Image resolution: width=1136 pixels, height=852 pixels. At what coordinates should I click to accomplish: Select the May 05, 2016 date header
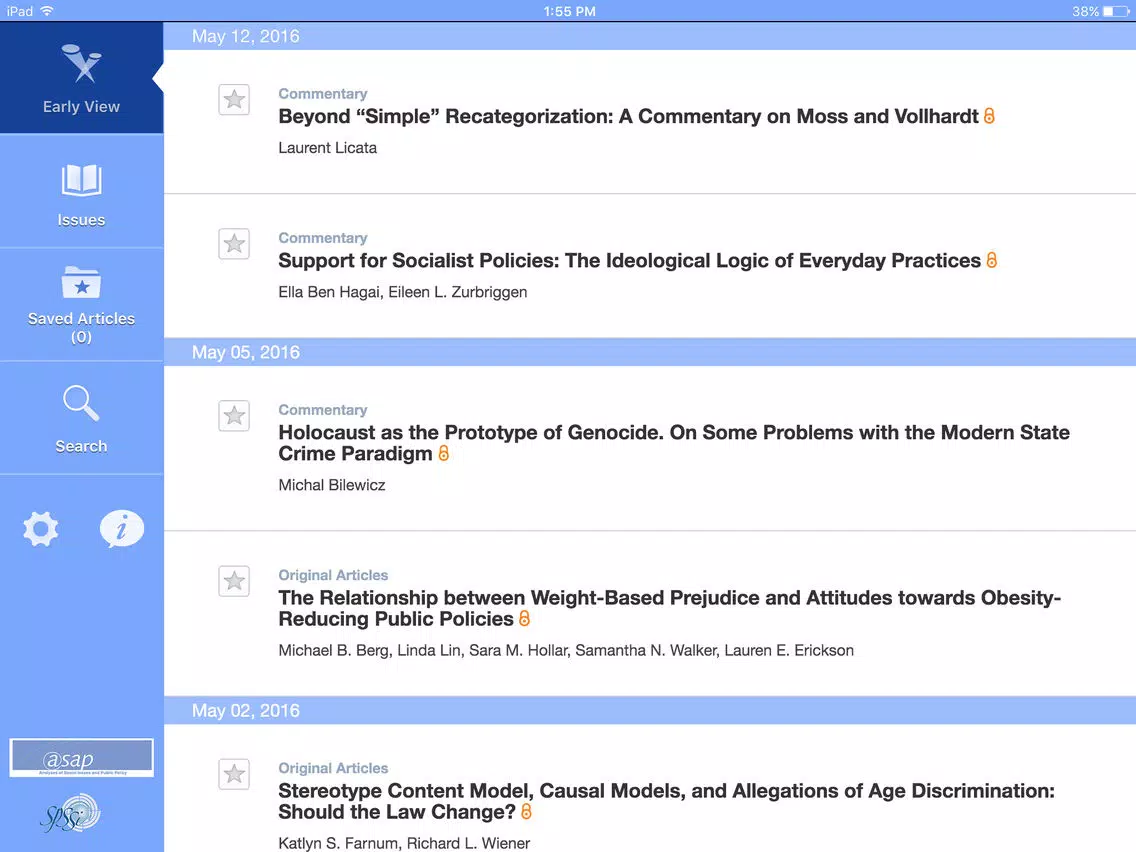(x=650, y=352)
